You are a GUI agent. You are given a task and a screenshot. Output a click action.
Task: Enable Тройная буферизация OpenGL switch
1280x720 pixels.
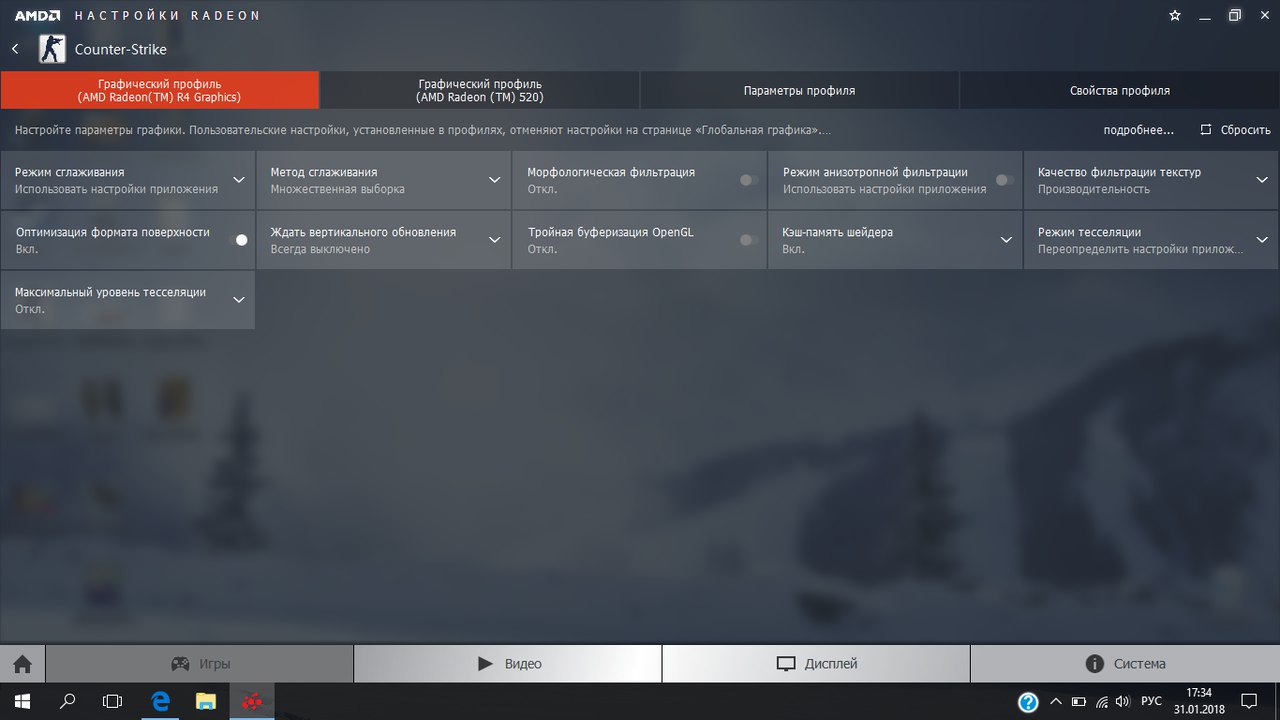coord(748,240)
